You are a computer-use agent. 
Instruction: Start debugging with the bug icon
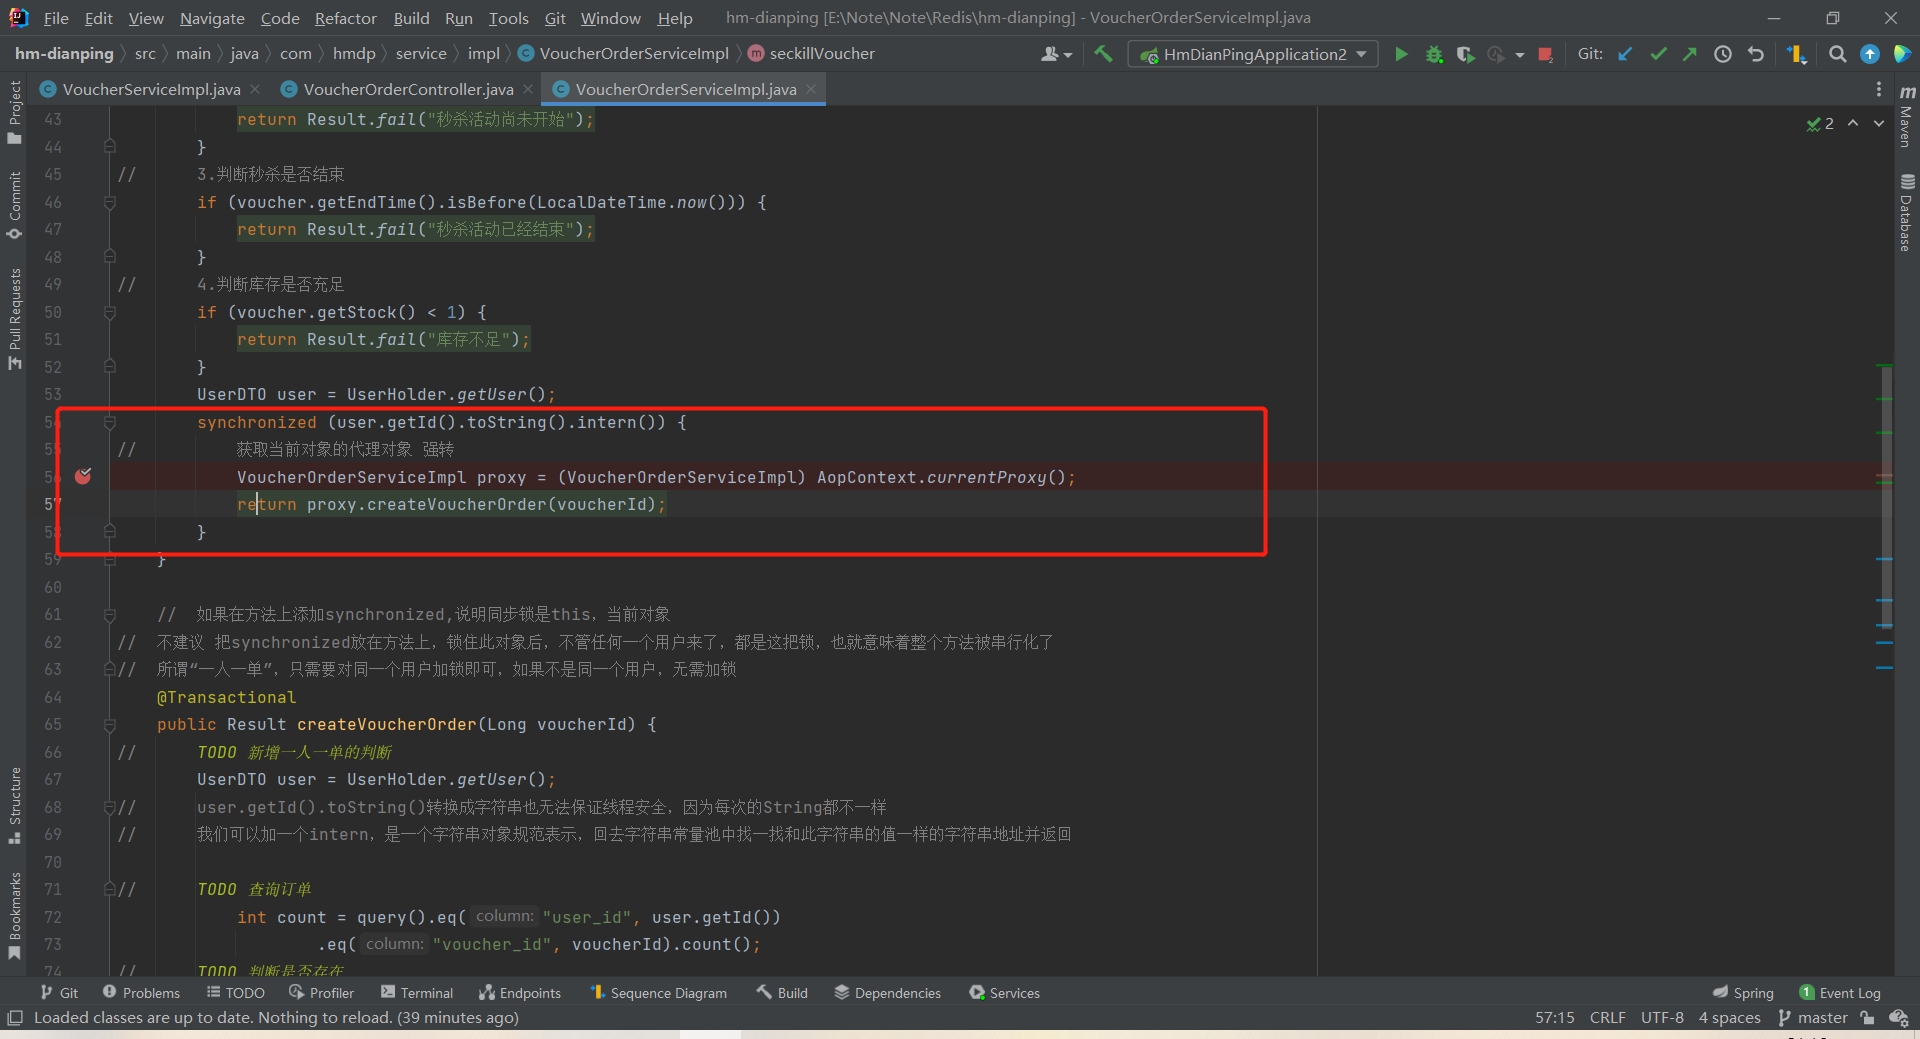pyautogui.click(x=1434, y=54)
